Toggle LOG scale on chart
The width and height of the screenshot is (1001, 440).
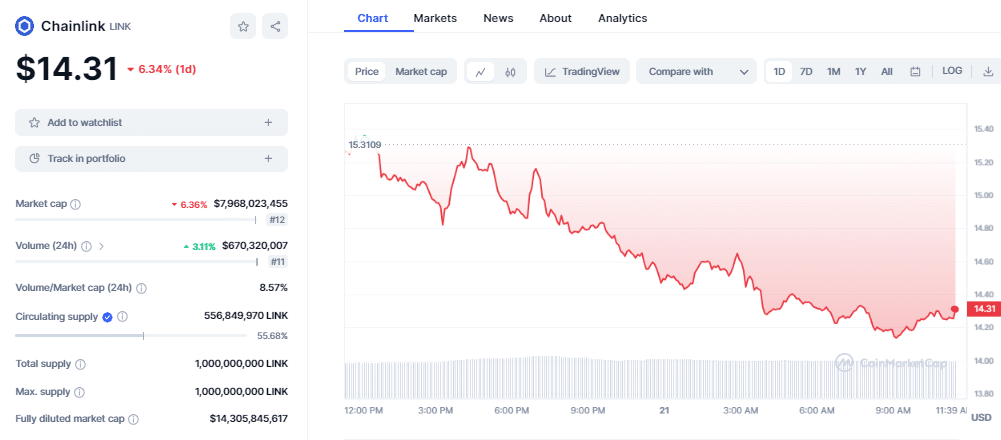click(952, 71)
